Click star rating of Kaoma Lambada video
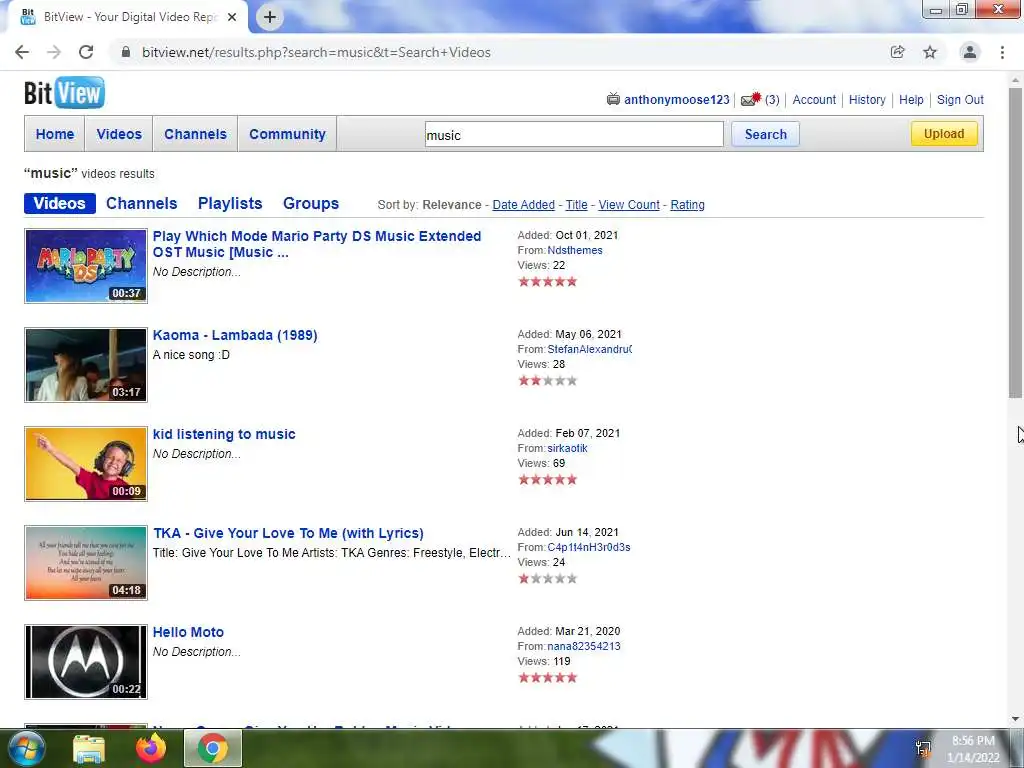This screenshot has height=768, width=1024. 547,381
